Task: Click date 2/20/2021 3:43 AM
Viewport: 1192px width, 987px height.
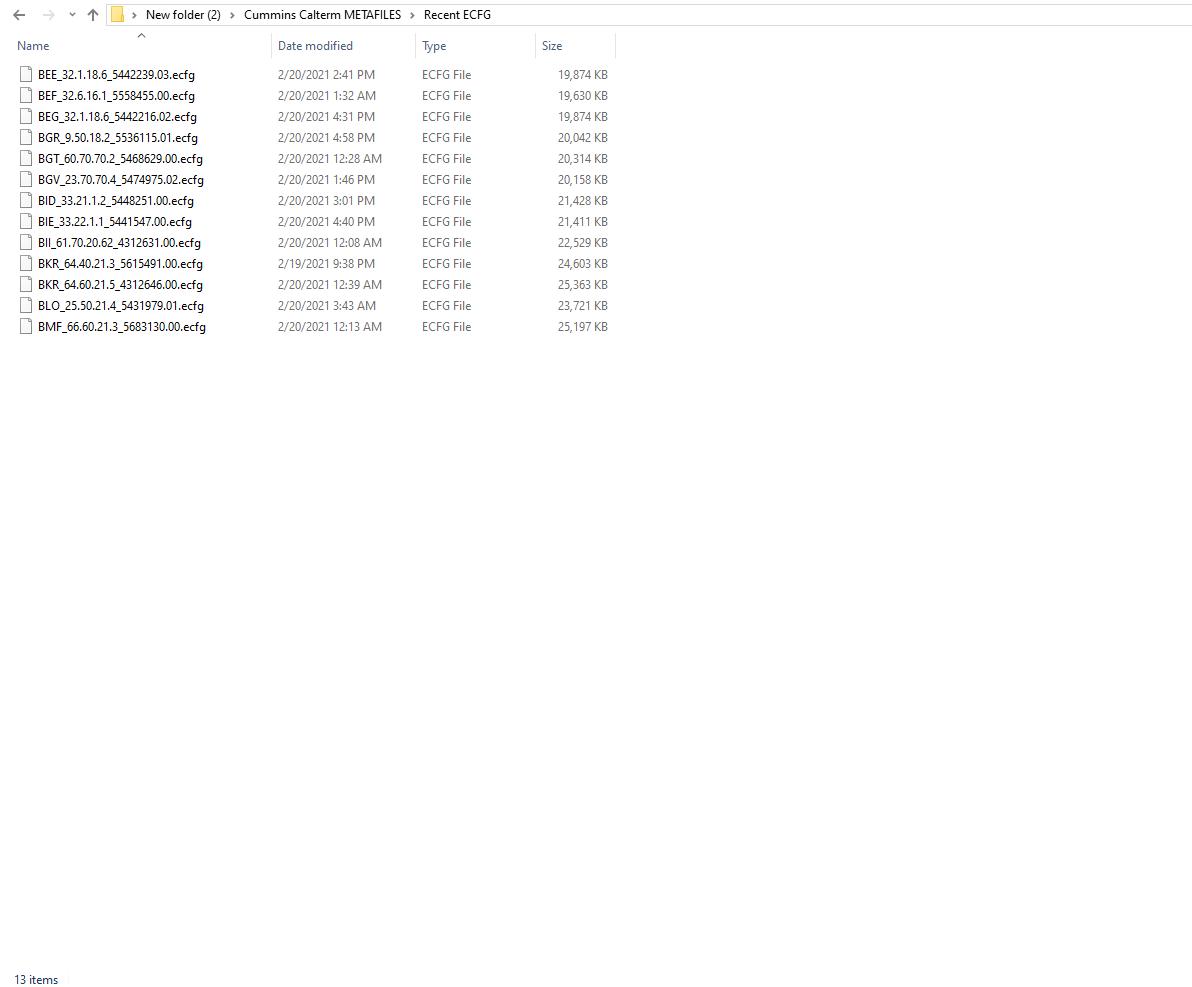Action: tap(327, 306)
